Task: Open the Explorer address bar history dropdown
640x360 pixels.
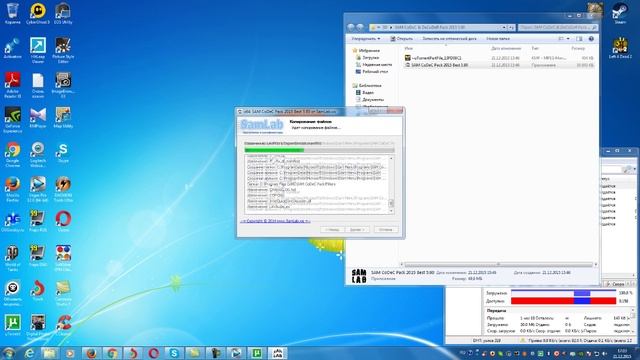Action: (x=504, y=27)
